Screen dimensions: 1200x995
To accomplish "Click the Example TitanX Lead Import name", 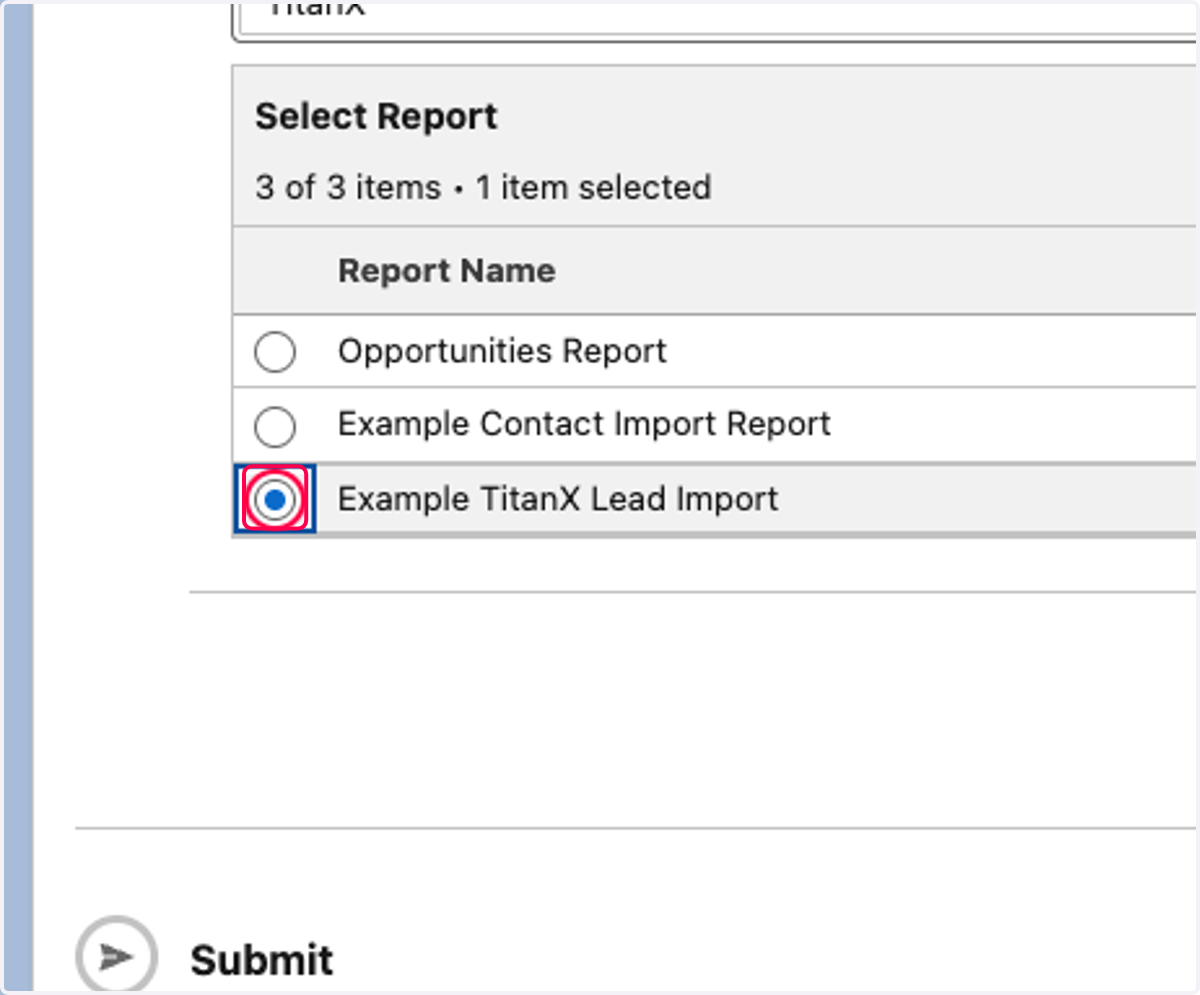I will (558, 498).
